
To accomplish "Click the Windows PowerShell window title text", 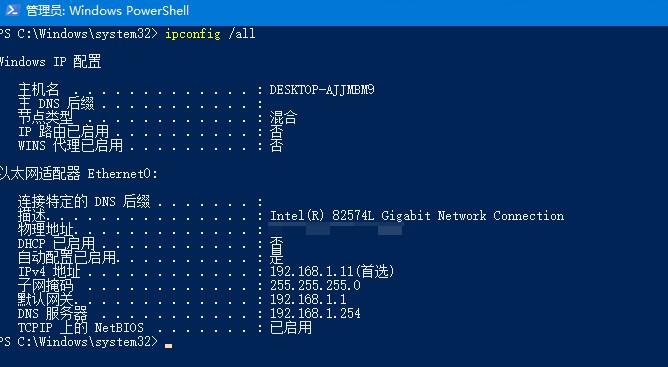I will click(x=107, y=10).
